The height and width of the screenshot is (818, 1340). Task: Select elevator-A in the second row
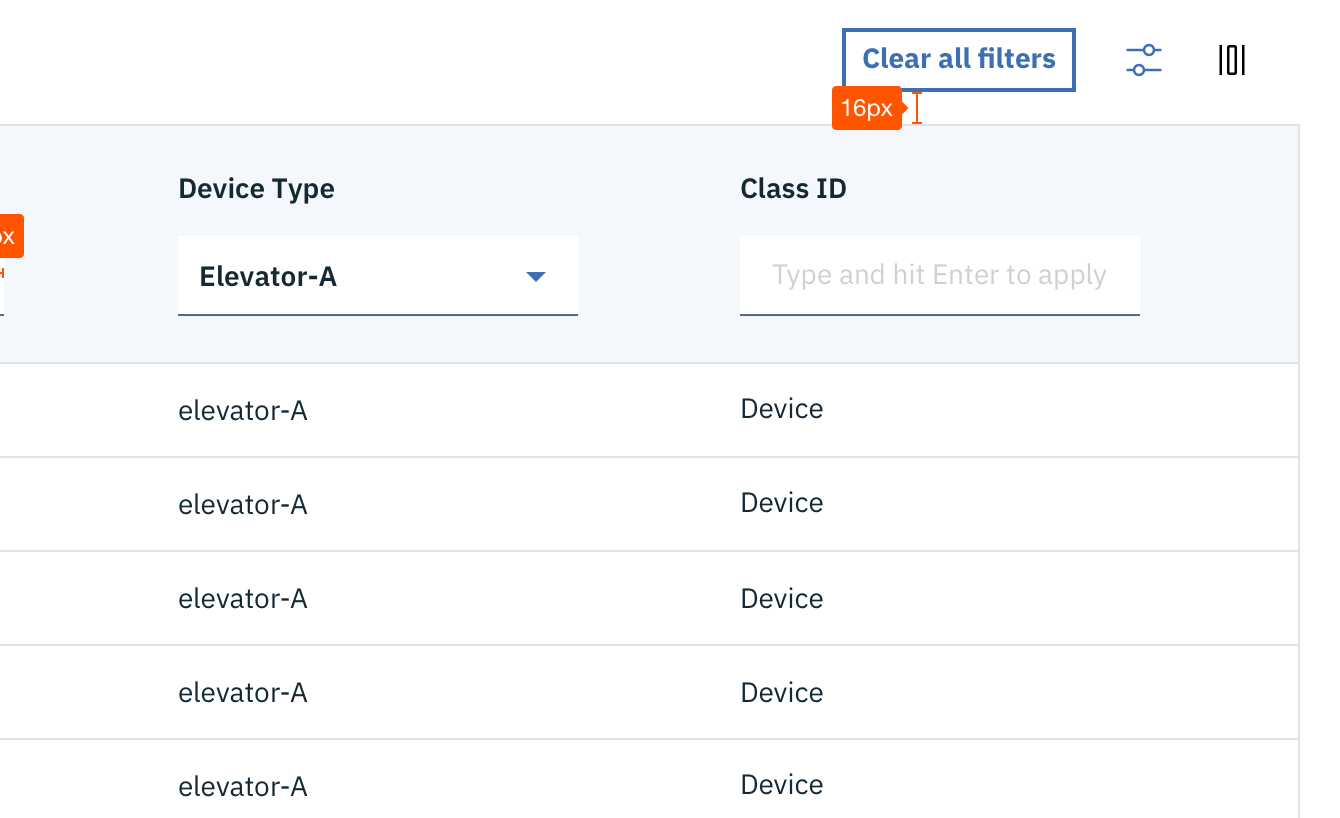(x=242, y=504)
